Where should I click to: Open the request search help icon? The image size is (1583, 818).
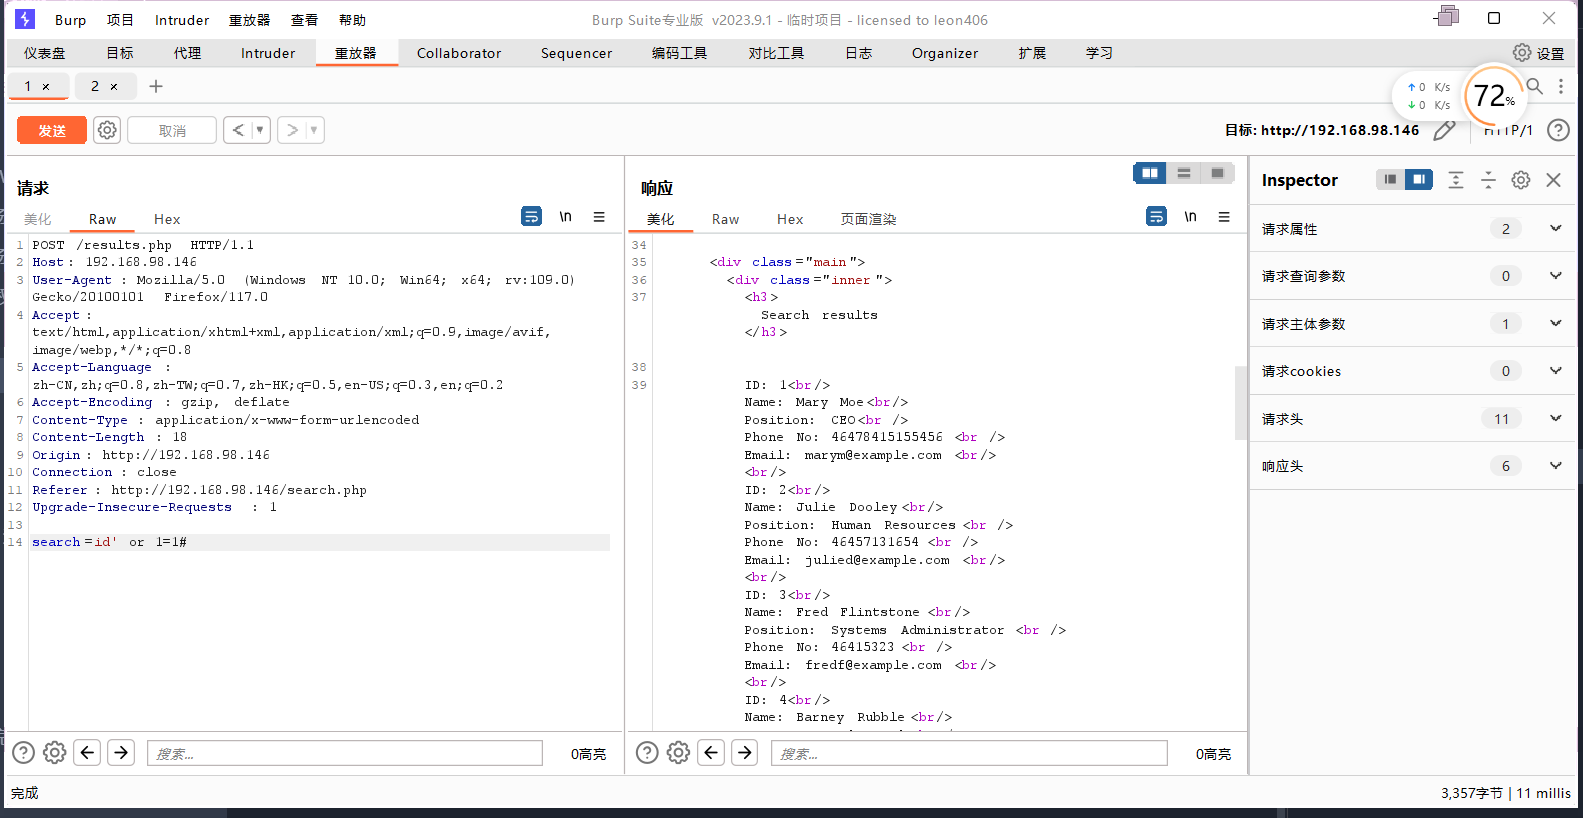point(24,753)
